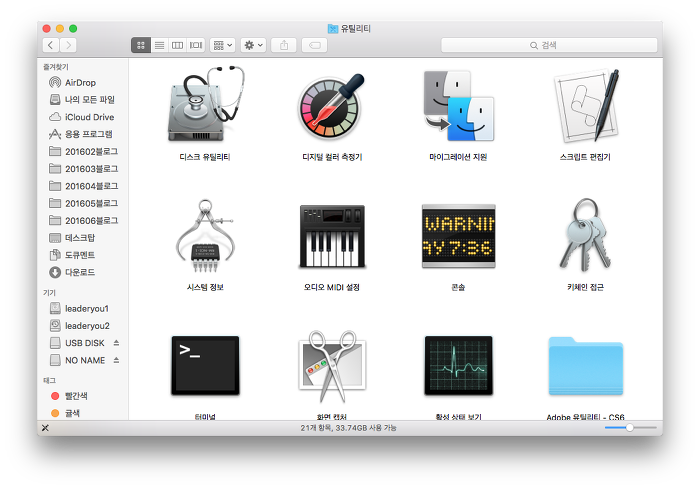This screenshot has height=489, width=700.
Task: Select NO NAME volume in sidebar
Action: click(77, 360)
